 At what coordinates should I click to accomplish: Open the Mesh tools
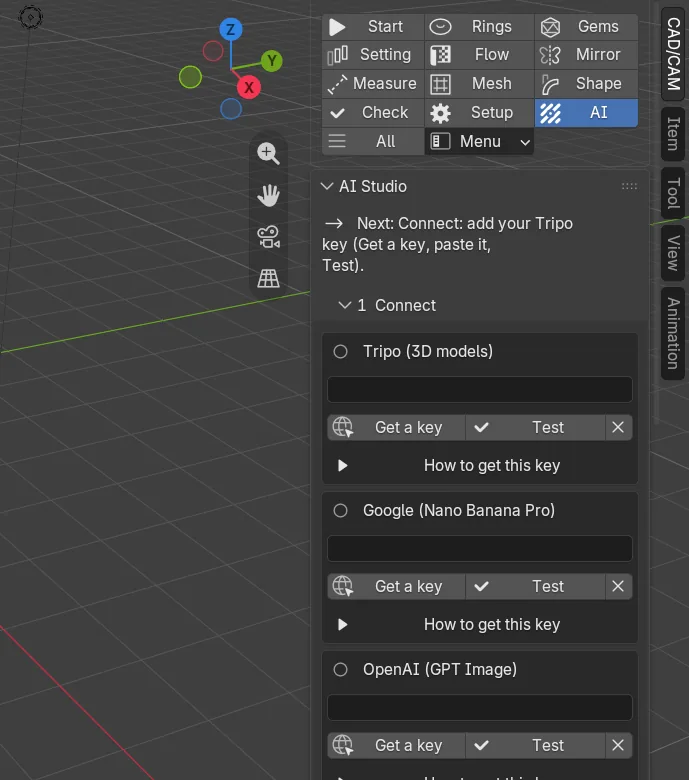480,84
